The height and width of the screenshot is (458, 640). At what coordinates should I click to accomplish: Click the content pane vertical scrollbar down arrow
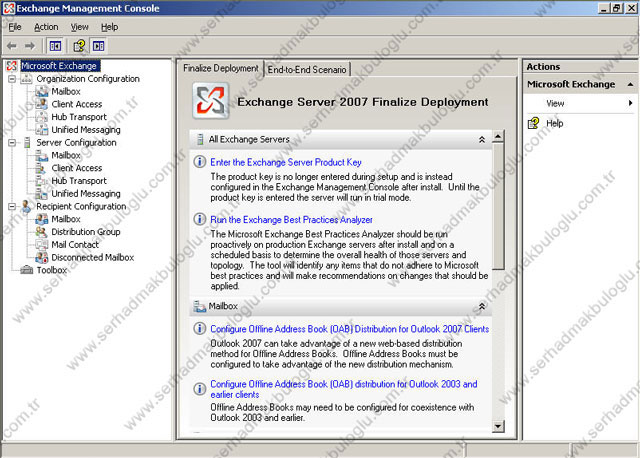[499, 427]
